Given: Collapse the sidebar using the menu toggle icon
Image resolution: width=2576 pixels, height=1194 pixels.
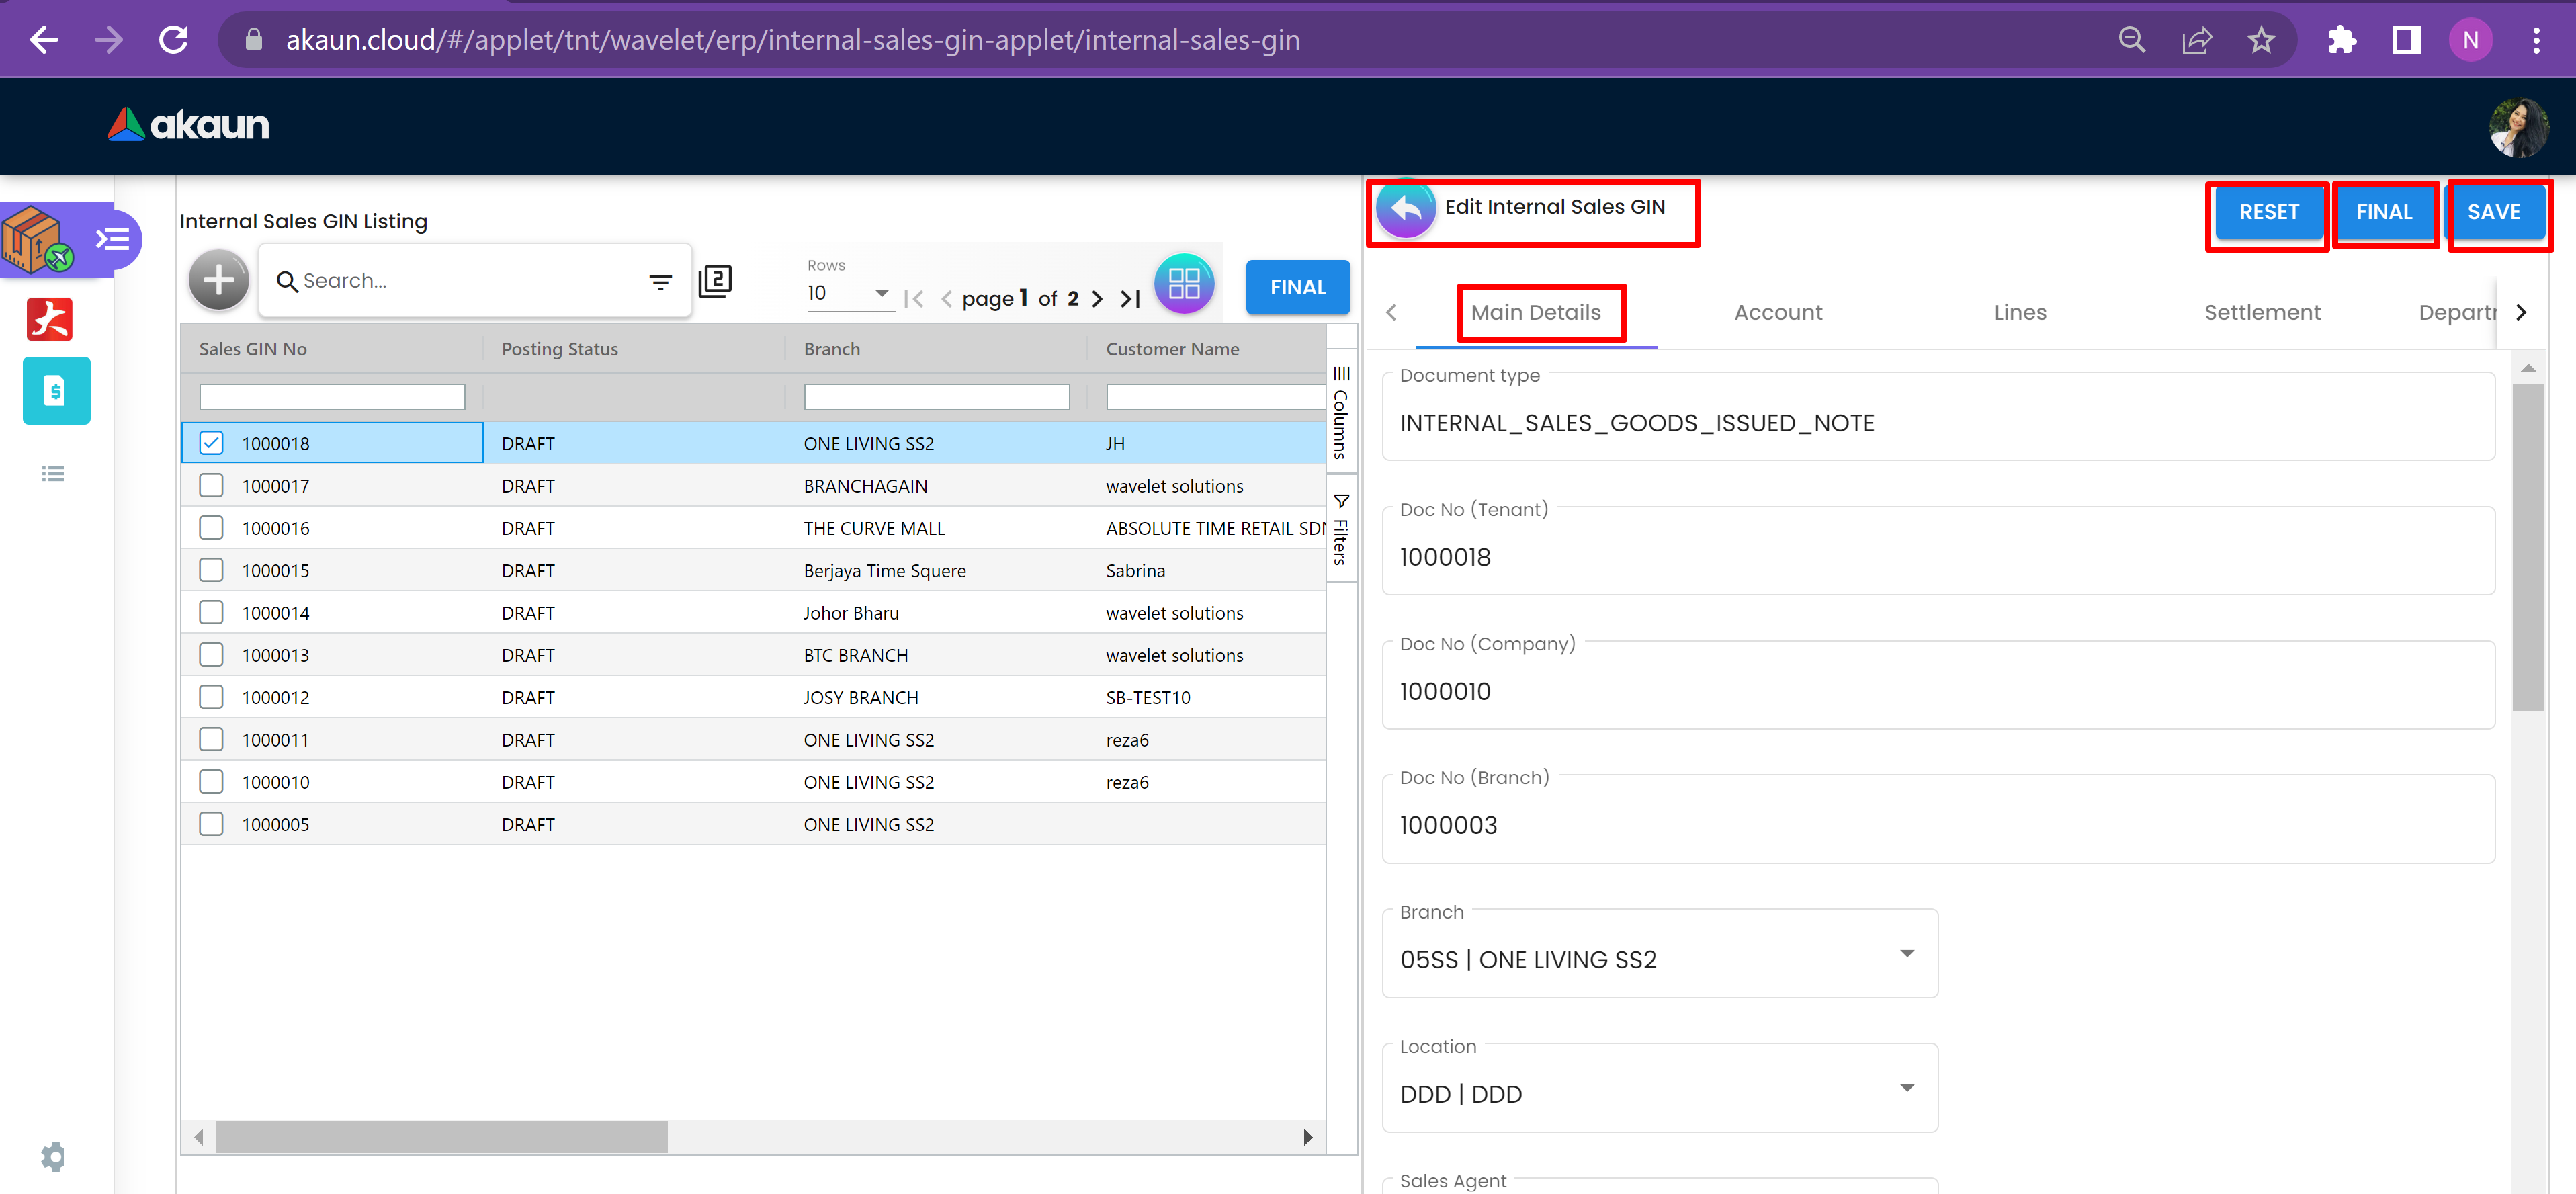Looking at the screenshot, I should coord(112,239).
